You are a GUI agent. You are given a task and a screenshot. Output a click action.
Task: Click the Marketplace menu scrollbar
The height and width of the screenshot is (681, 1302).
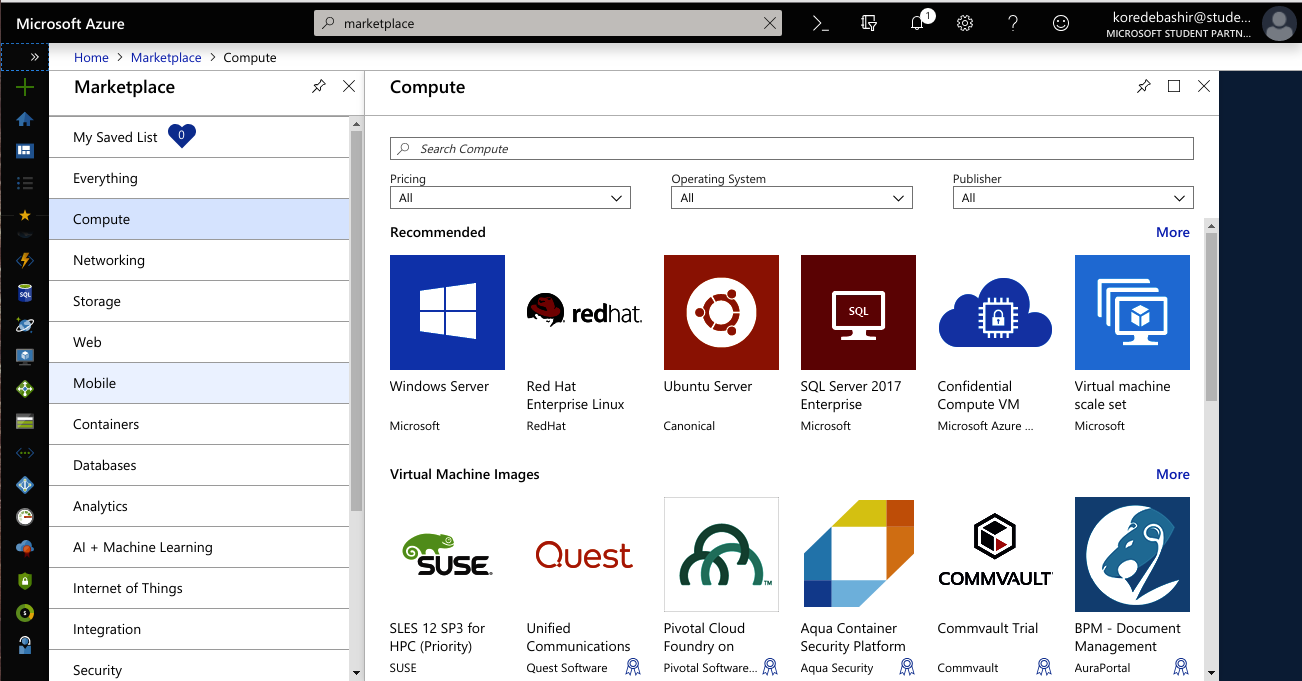tap(356, 320)
